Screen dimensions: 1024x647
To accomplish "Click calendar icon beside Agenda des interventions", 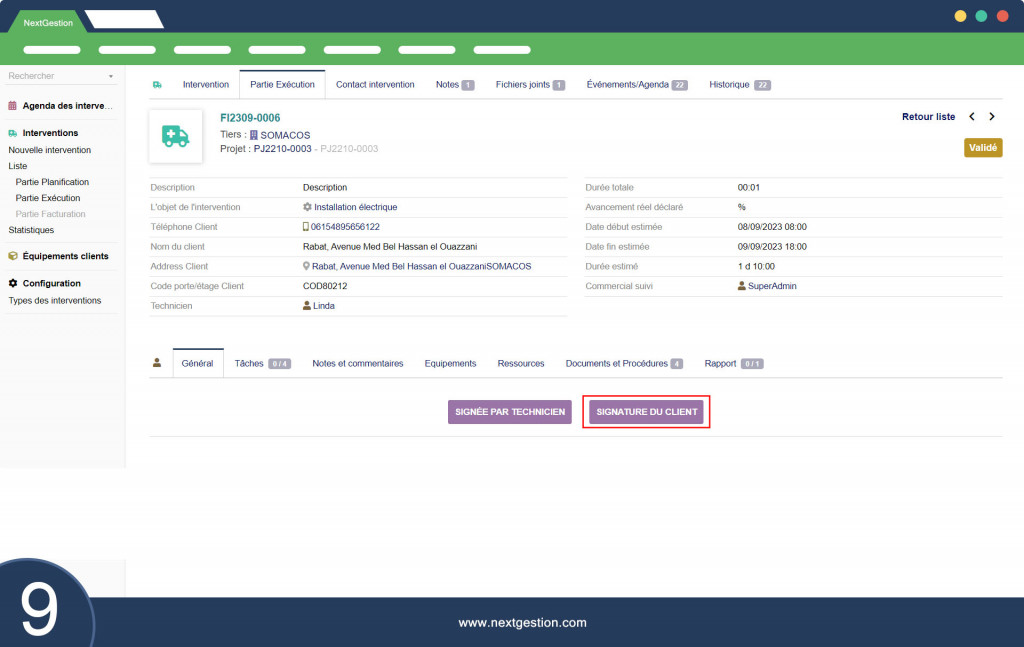I will coord(12,106).
